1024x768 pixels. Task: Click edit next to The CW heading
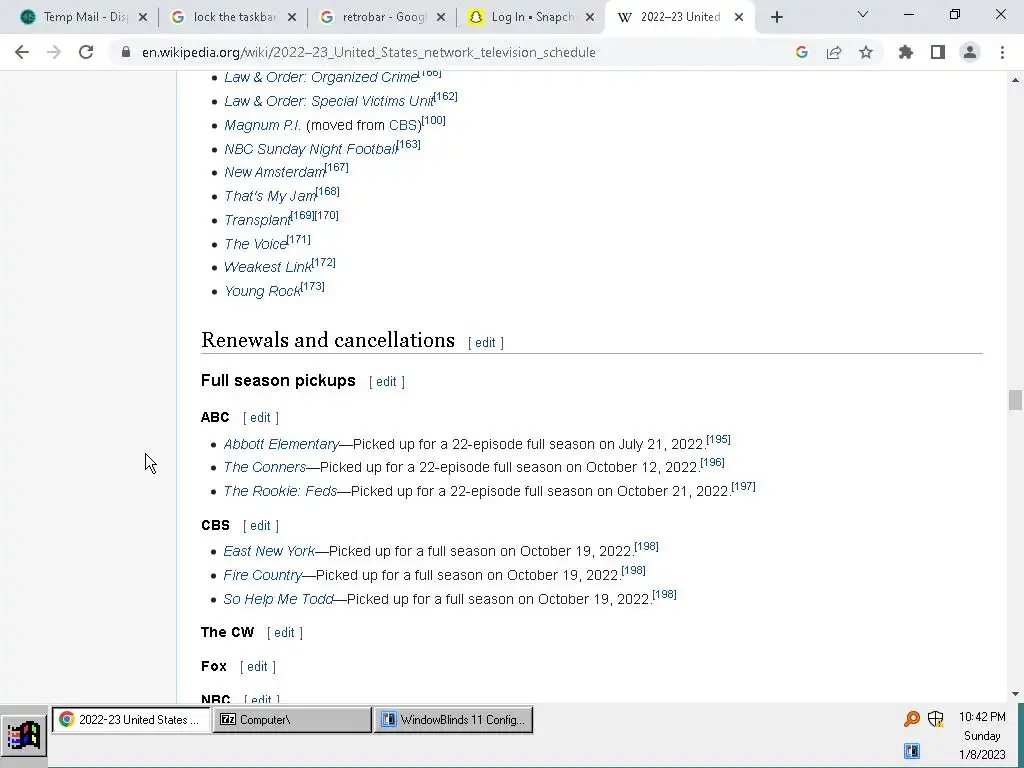(284, 633)
